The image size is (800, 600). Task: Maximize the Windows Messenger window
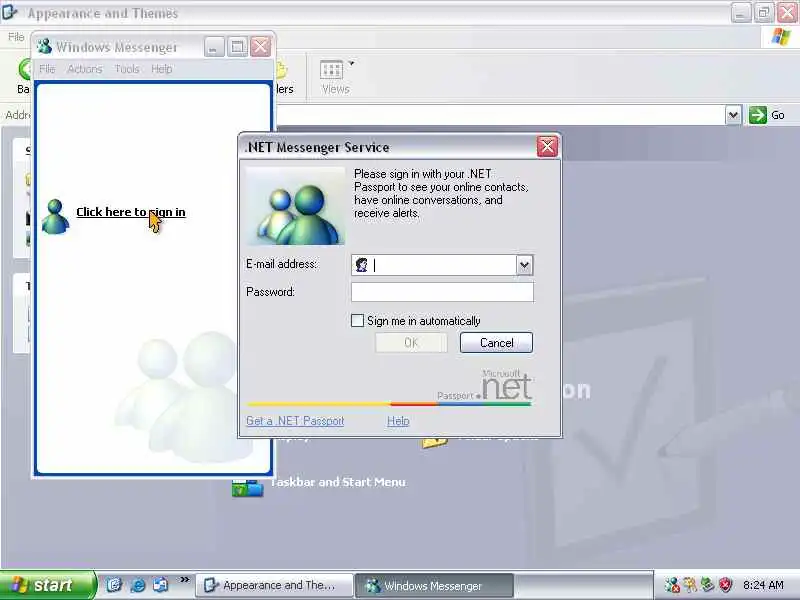pyautogui.click(x=237, y=47)
